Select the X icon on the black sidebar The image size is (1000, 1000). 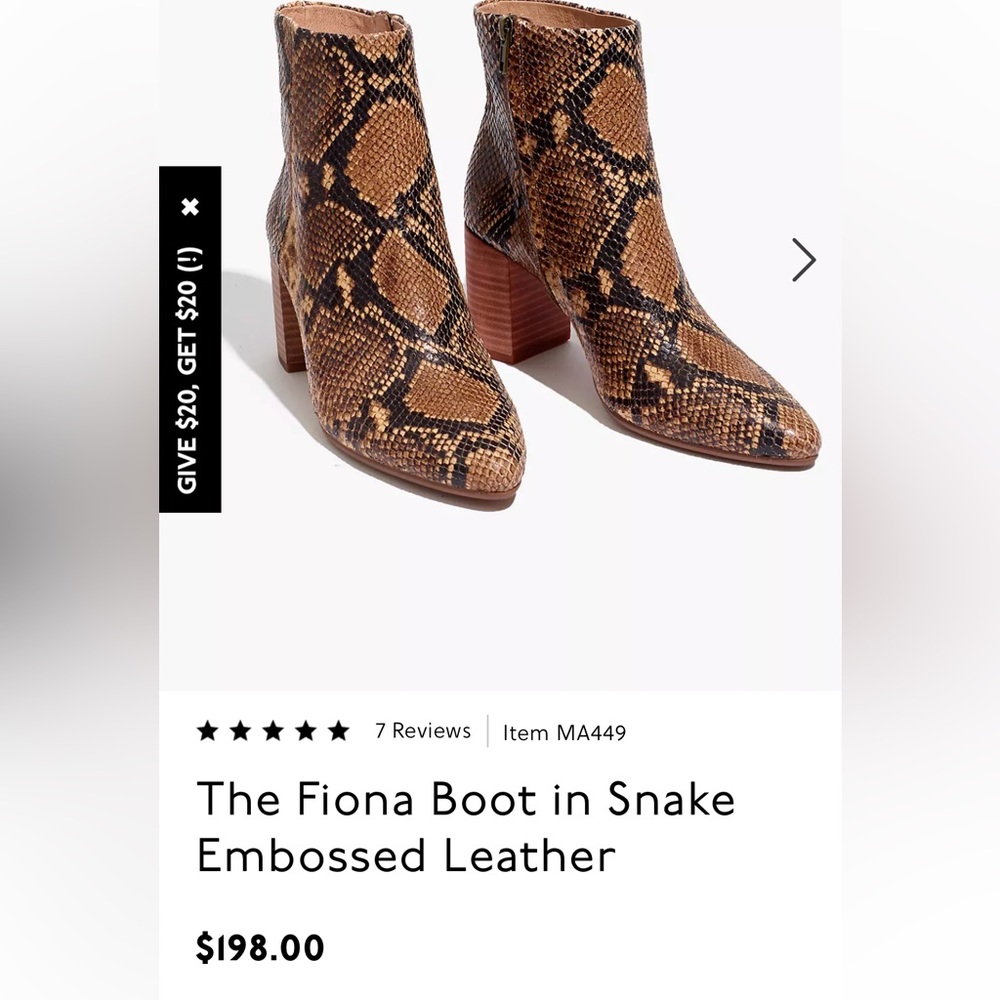190,206
